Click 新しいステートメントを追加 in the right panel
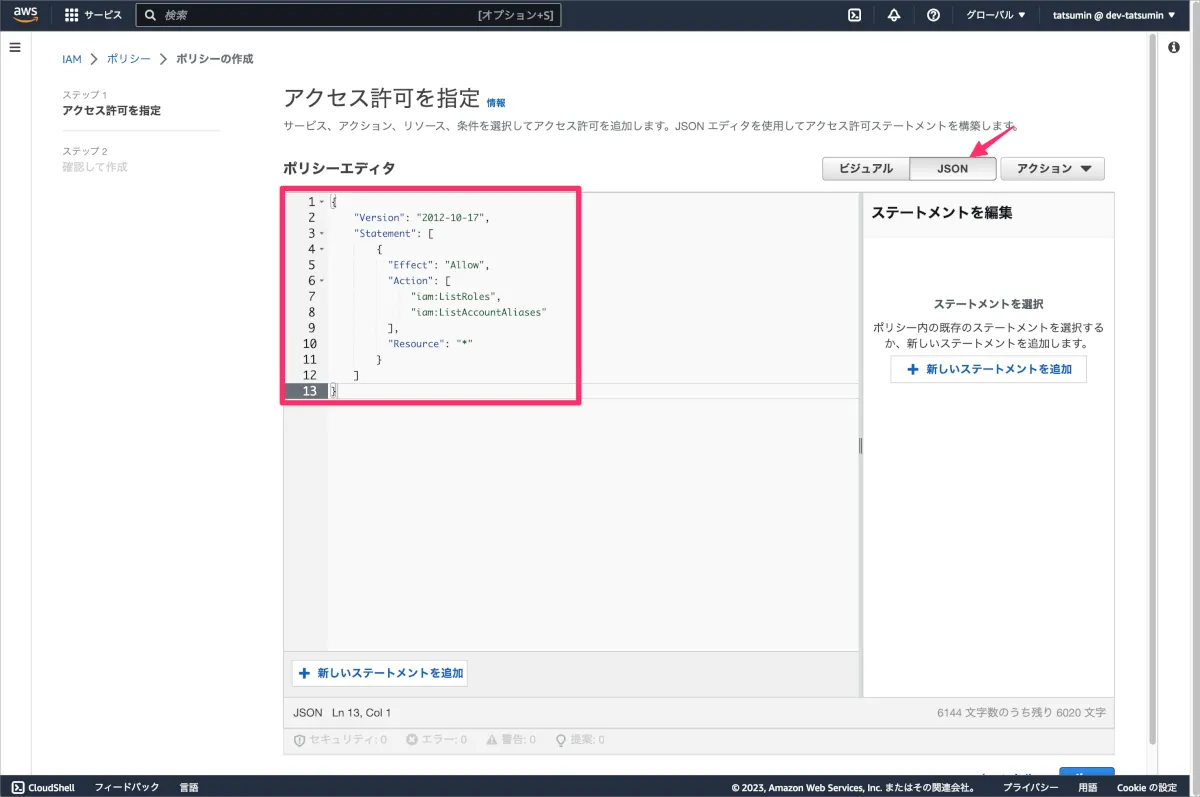 tap(988, 369)
